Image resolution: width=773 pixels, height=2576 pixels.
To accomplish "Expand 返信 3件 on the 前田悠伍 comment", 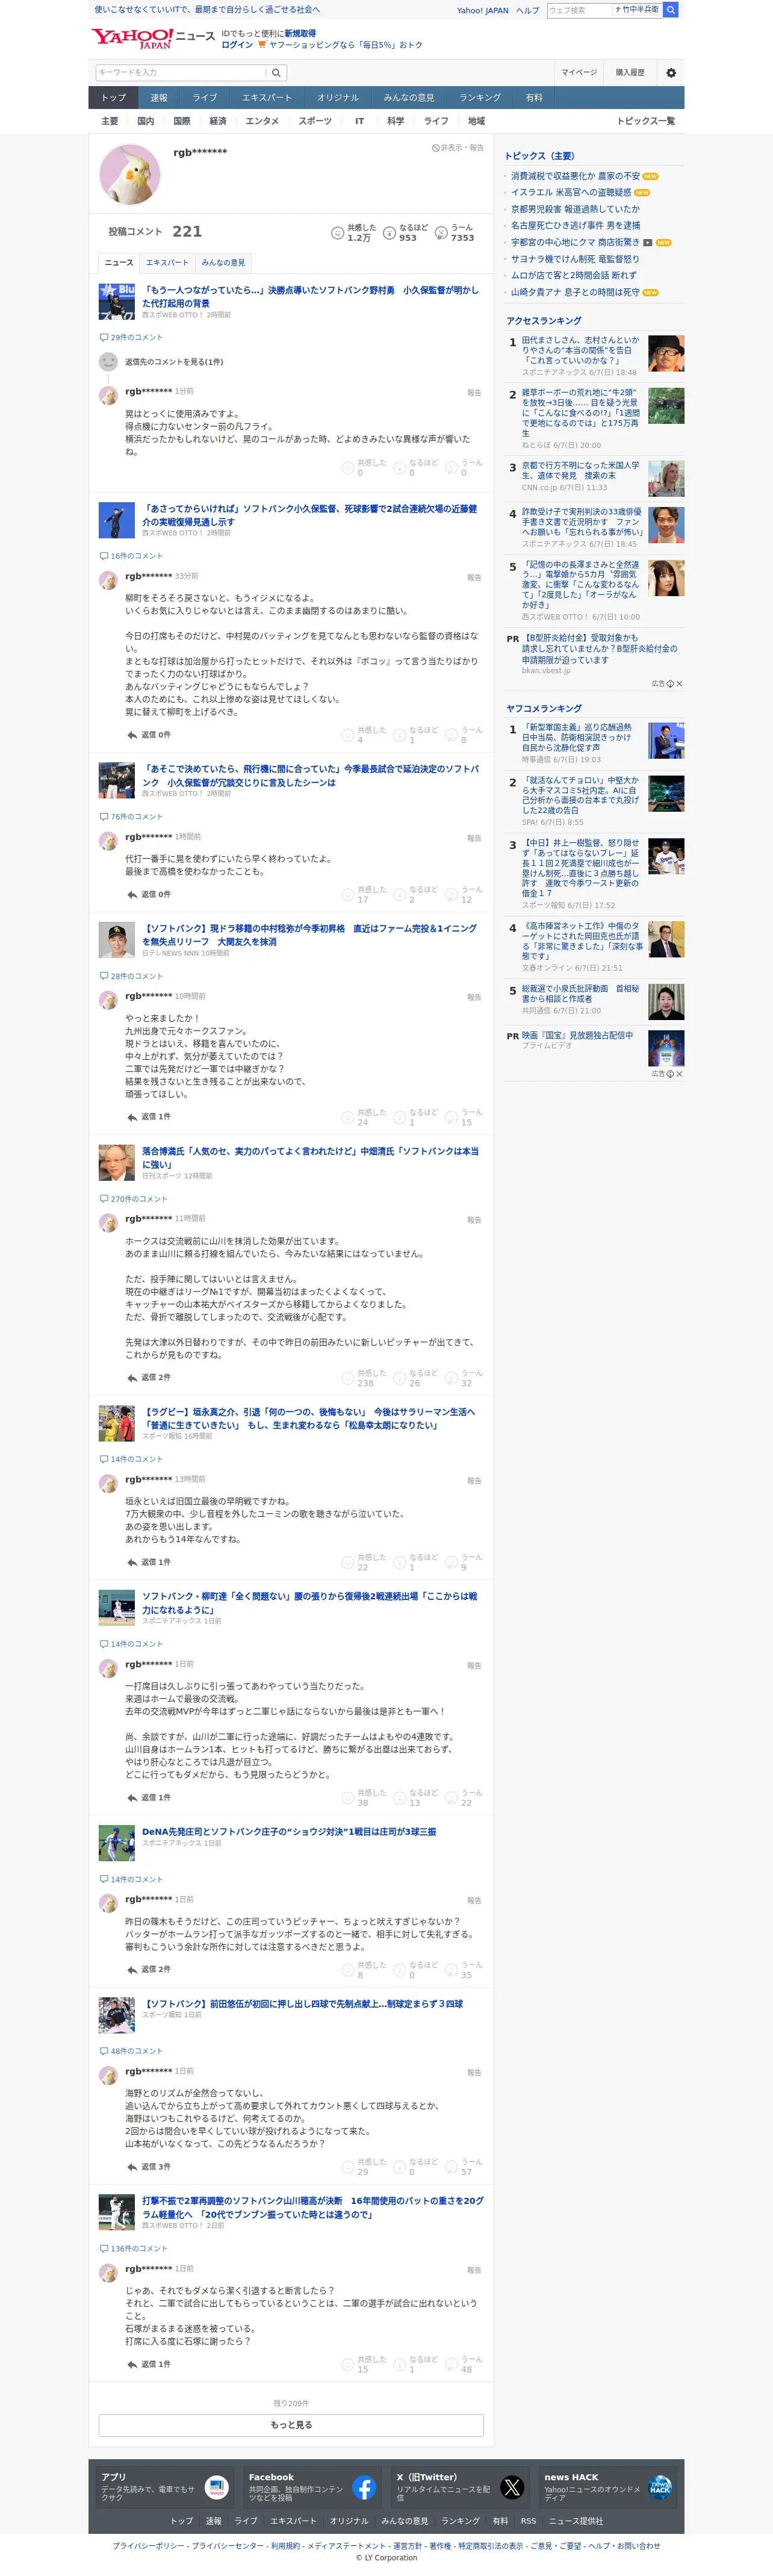I will (149, 2166).
